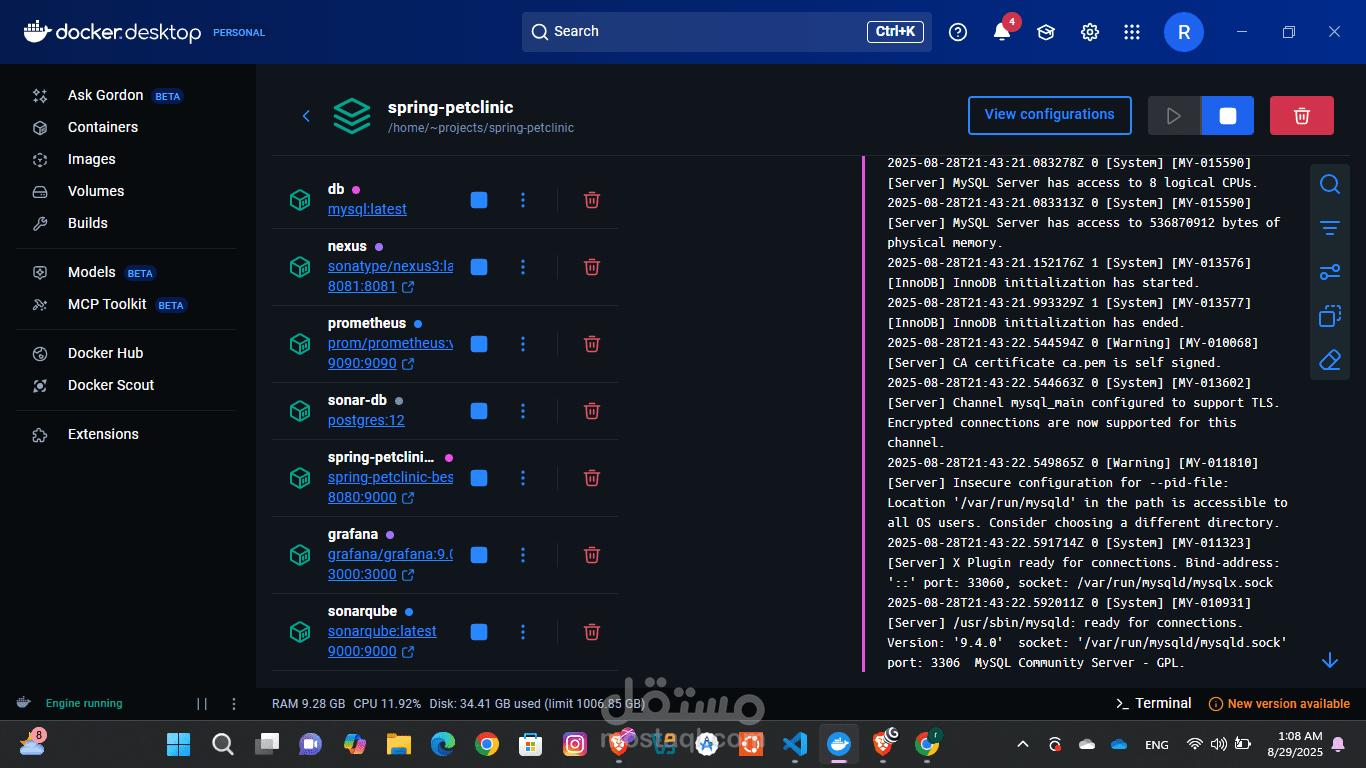Open the Builds section

tap(87, 223)
